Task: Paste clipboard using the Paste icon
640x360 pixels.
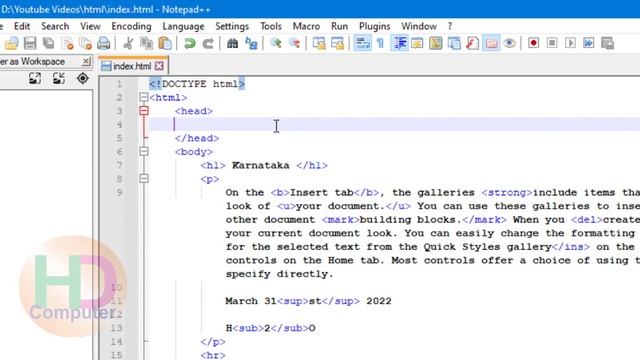Action: (x=165, y=43)
